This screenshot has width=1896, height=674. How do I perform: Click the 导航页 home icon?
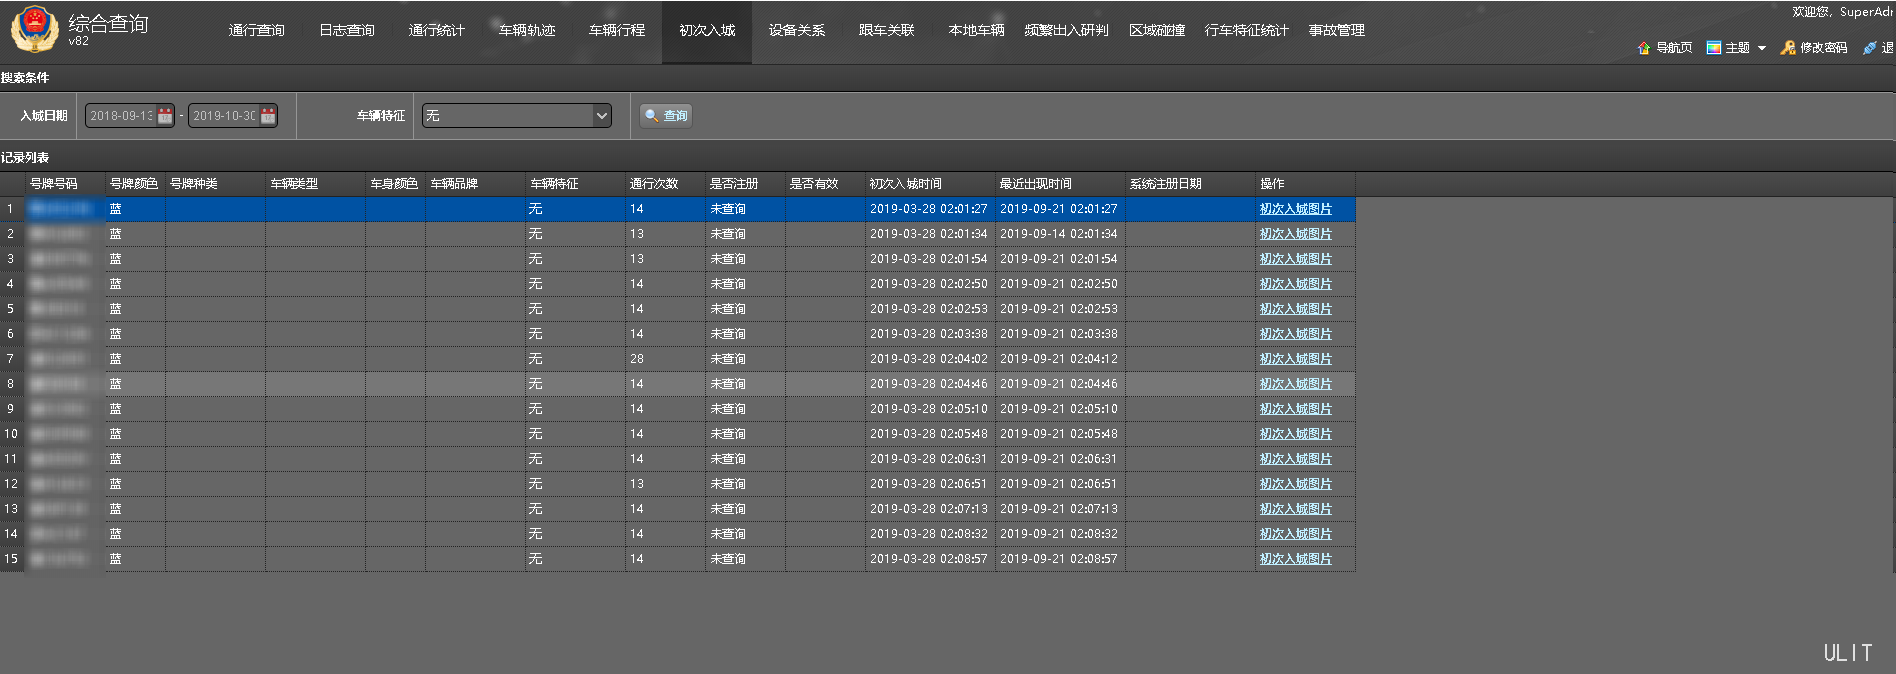pos(1643,48)
